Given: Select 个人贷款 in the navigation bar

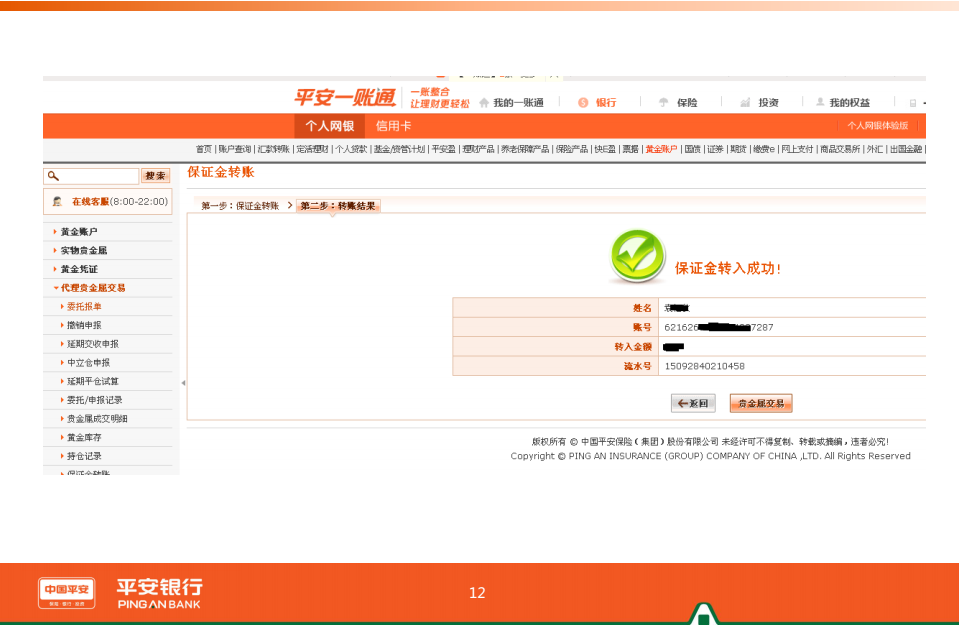Looking at the screenshot, I should (351, 149).
